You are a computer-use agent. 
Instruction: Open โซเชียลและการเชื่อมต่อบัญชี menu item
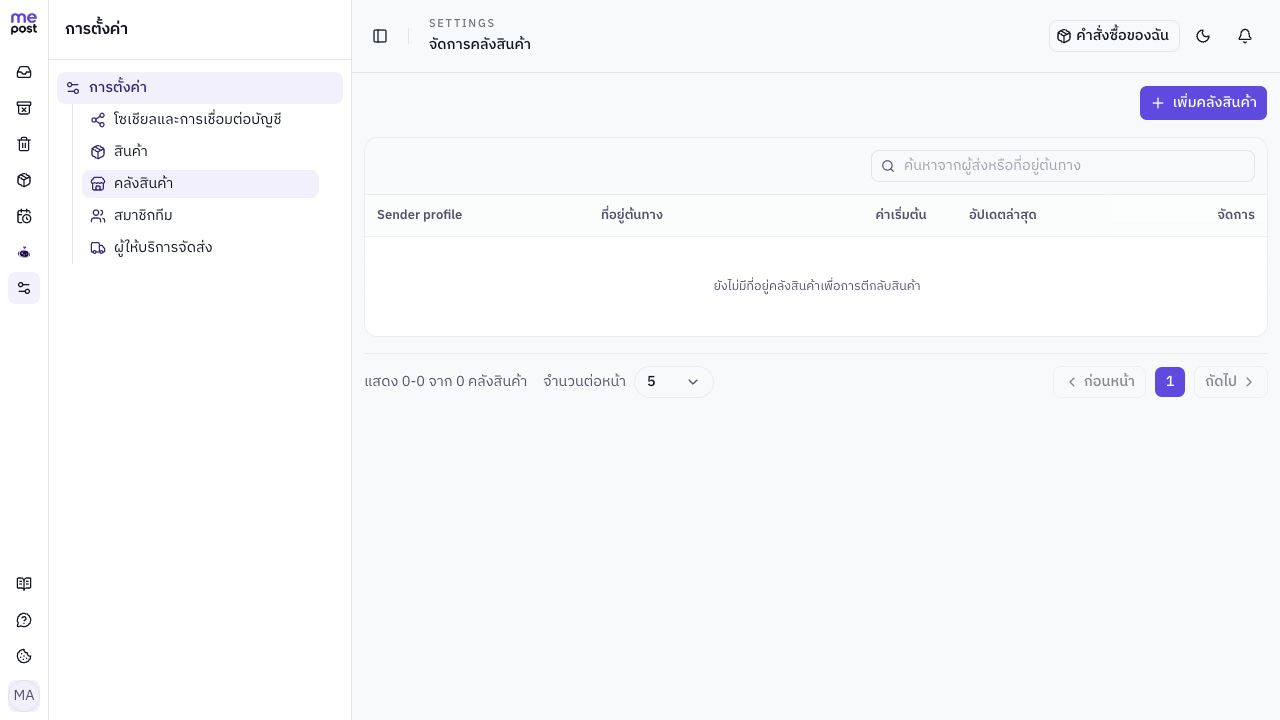pos(200,120)
